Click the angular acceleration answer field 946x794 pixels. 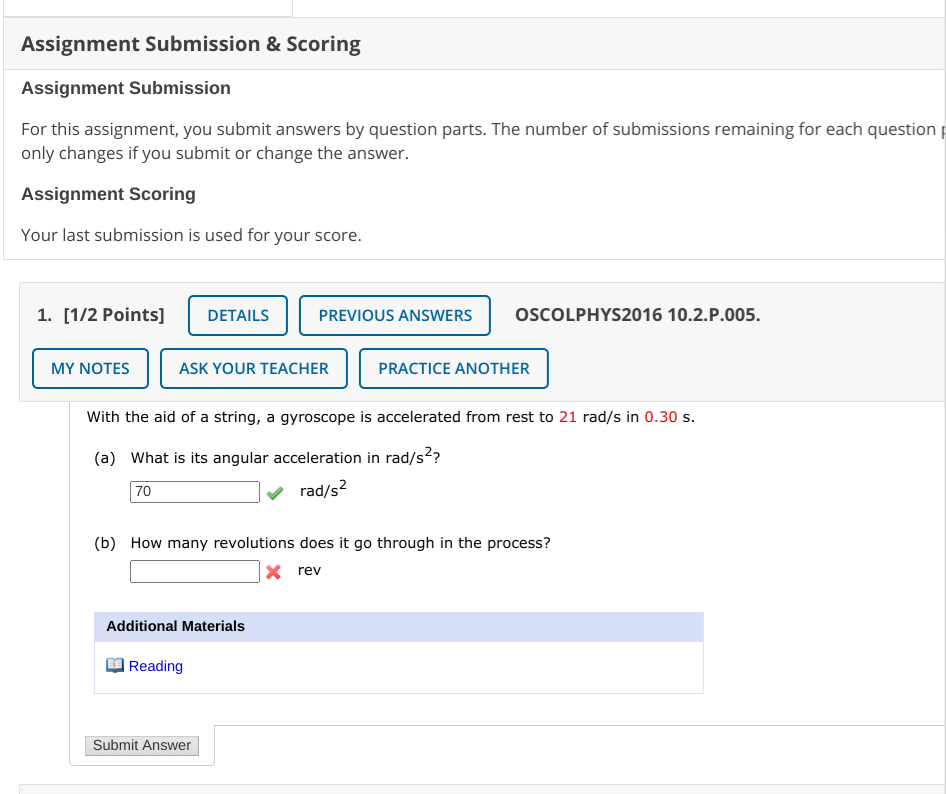point(195,491)
